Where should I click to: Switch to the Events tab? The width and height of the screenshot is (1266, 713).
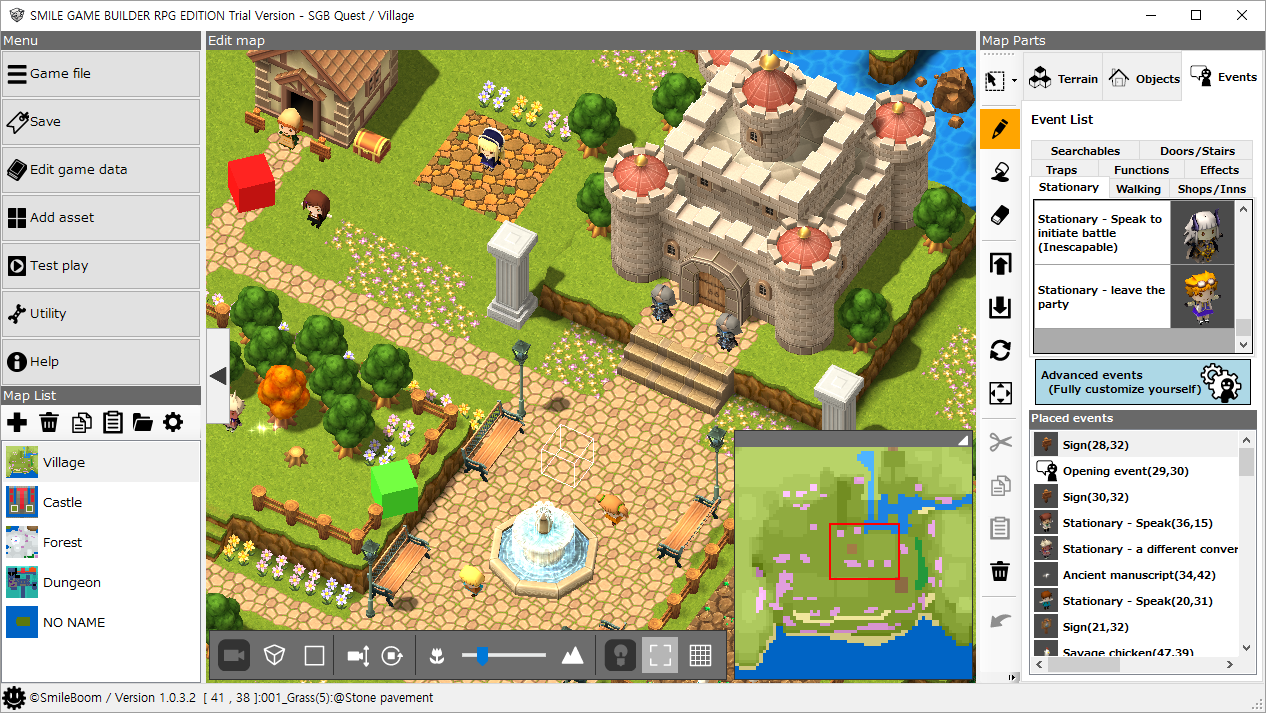click(1222, 77)
